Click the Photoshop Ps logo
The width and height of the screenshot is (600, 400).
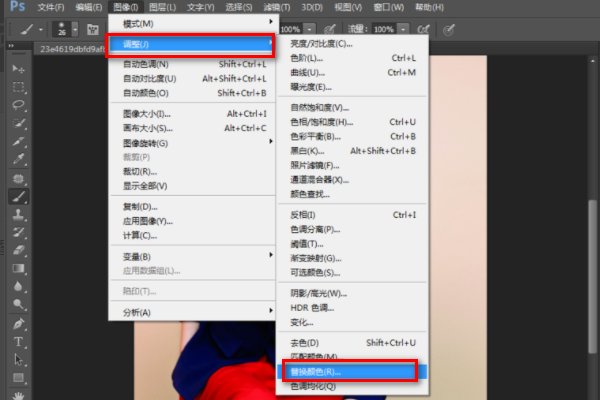(18, 7)
